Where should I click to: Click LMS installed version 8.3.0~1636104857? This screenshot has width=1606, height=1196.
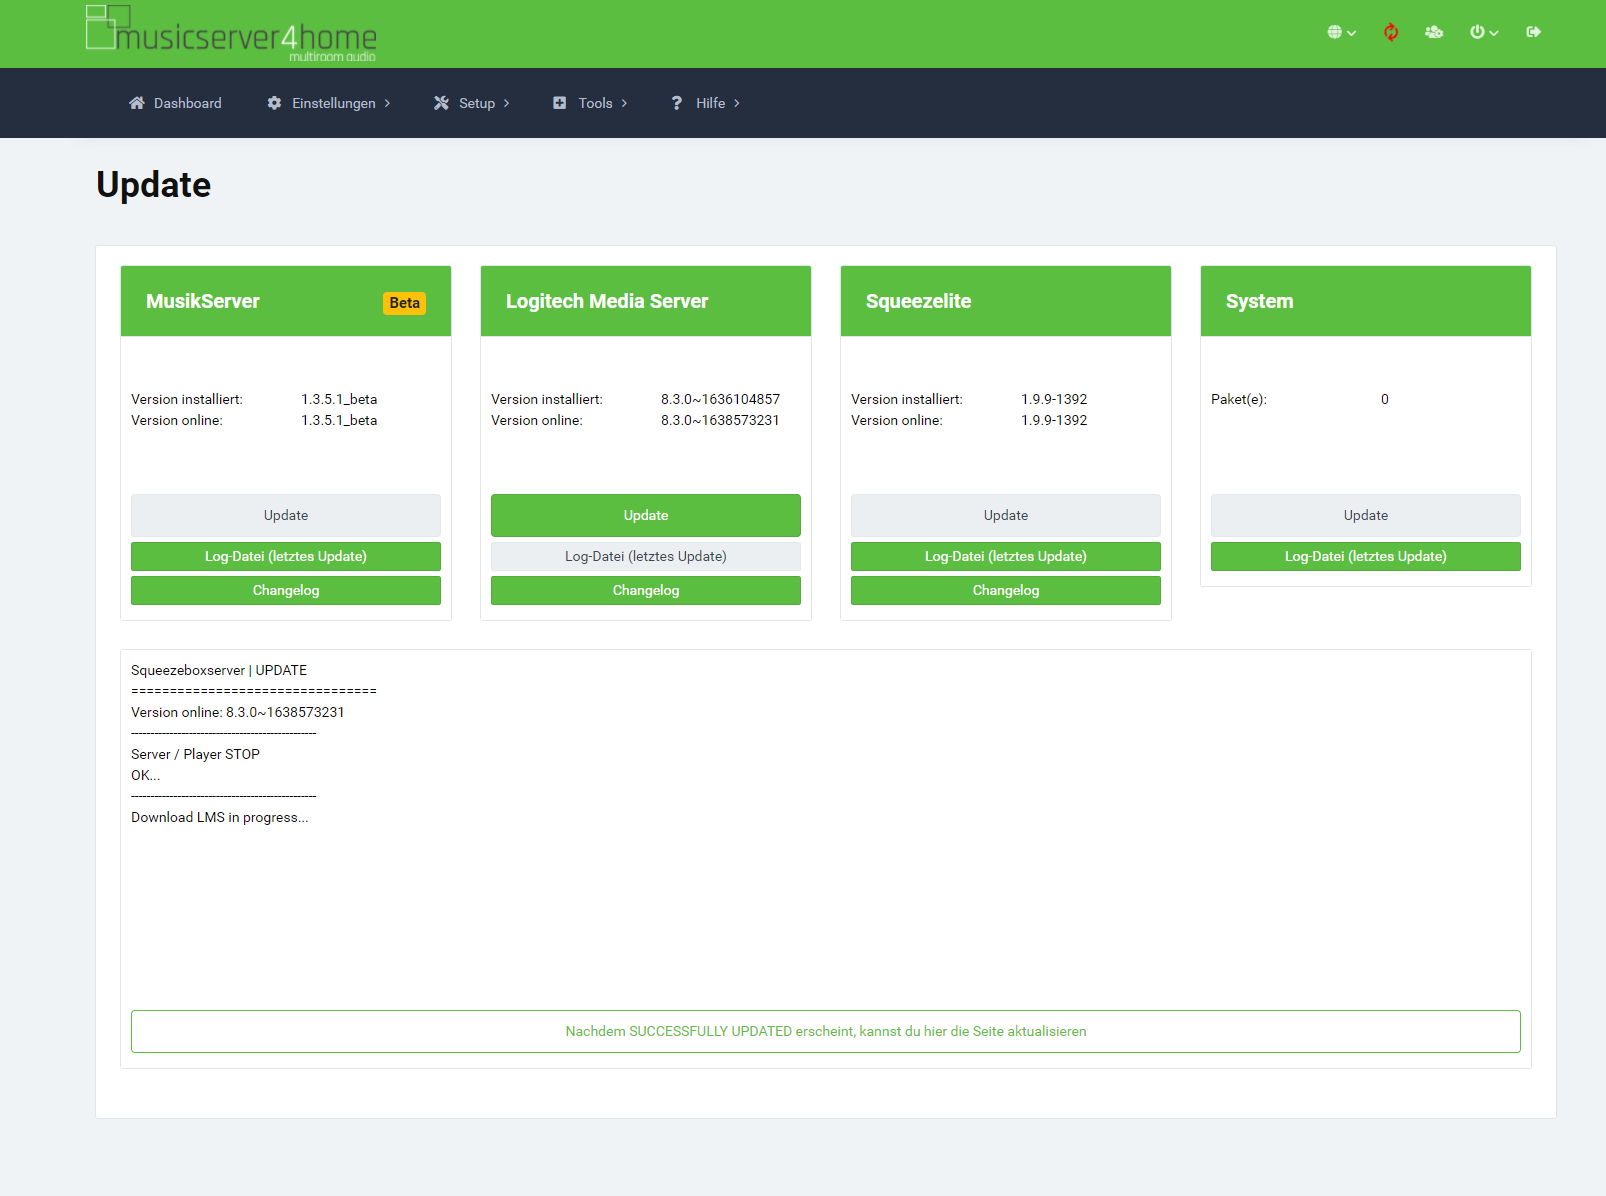[x=720, y=399]
